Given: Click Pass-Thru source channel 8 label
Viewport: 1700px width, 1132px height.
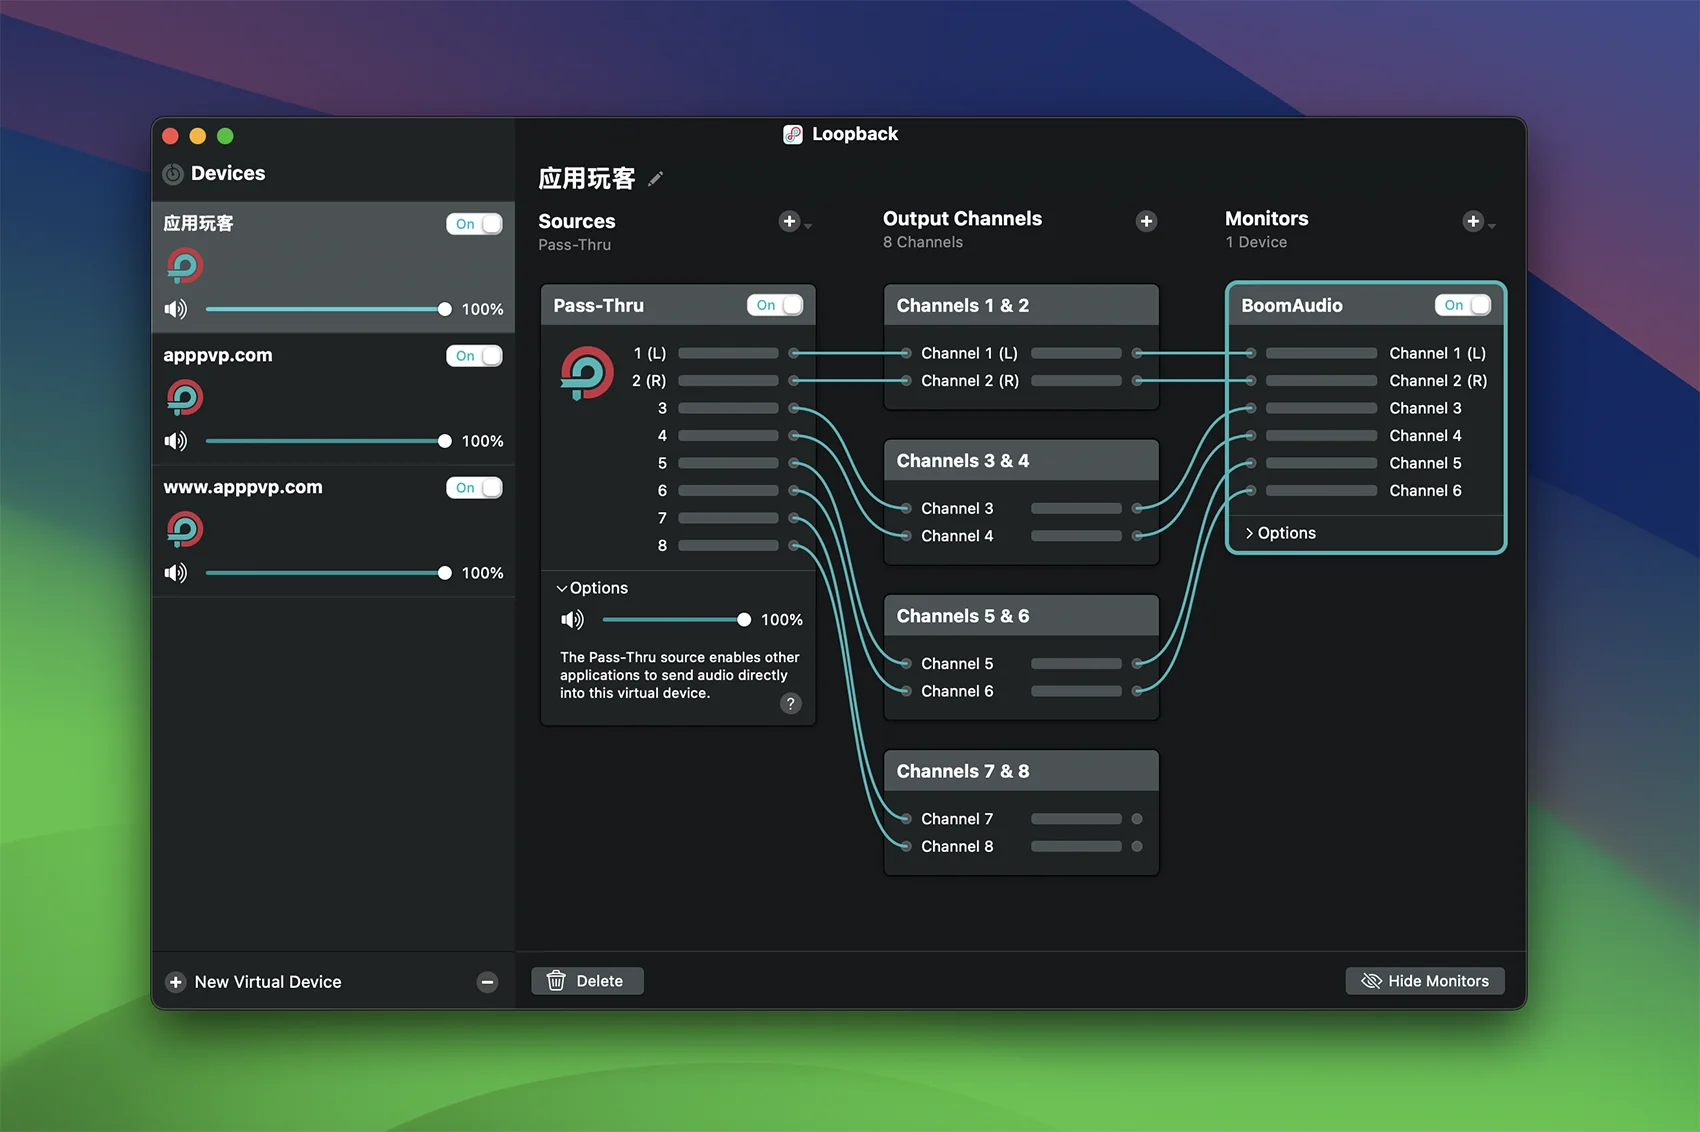Looking at the screenshot, I should tap(662, 545).
